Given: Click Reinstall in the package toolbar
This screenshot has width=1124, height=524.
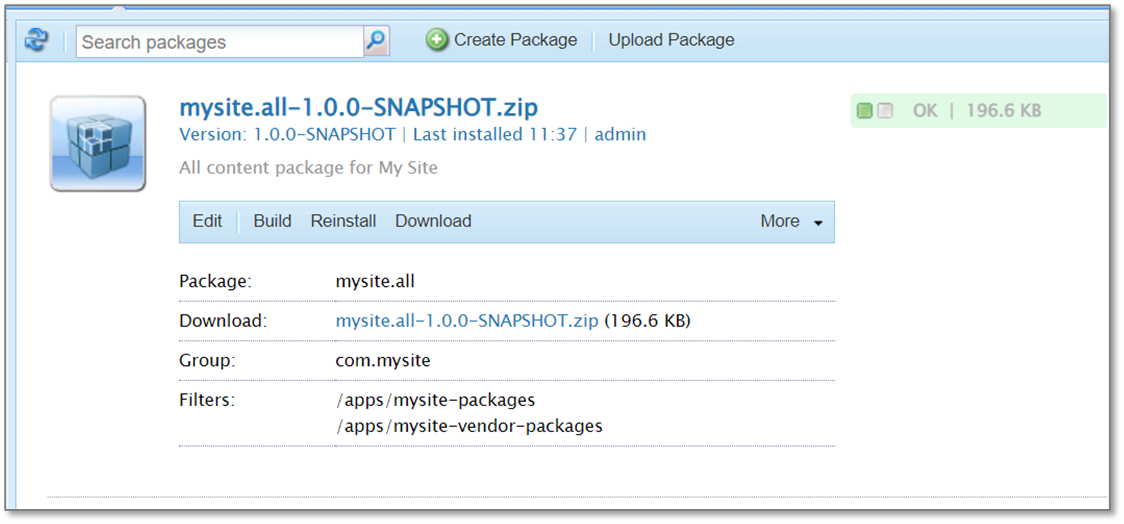Looking at the screenshot, I should coord(343,221).
